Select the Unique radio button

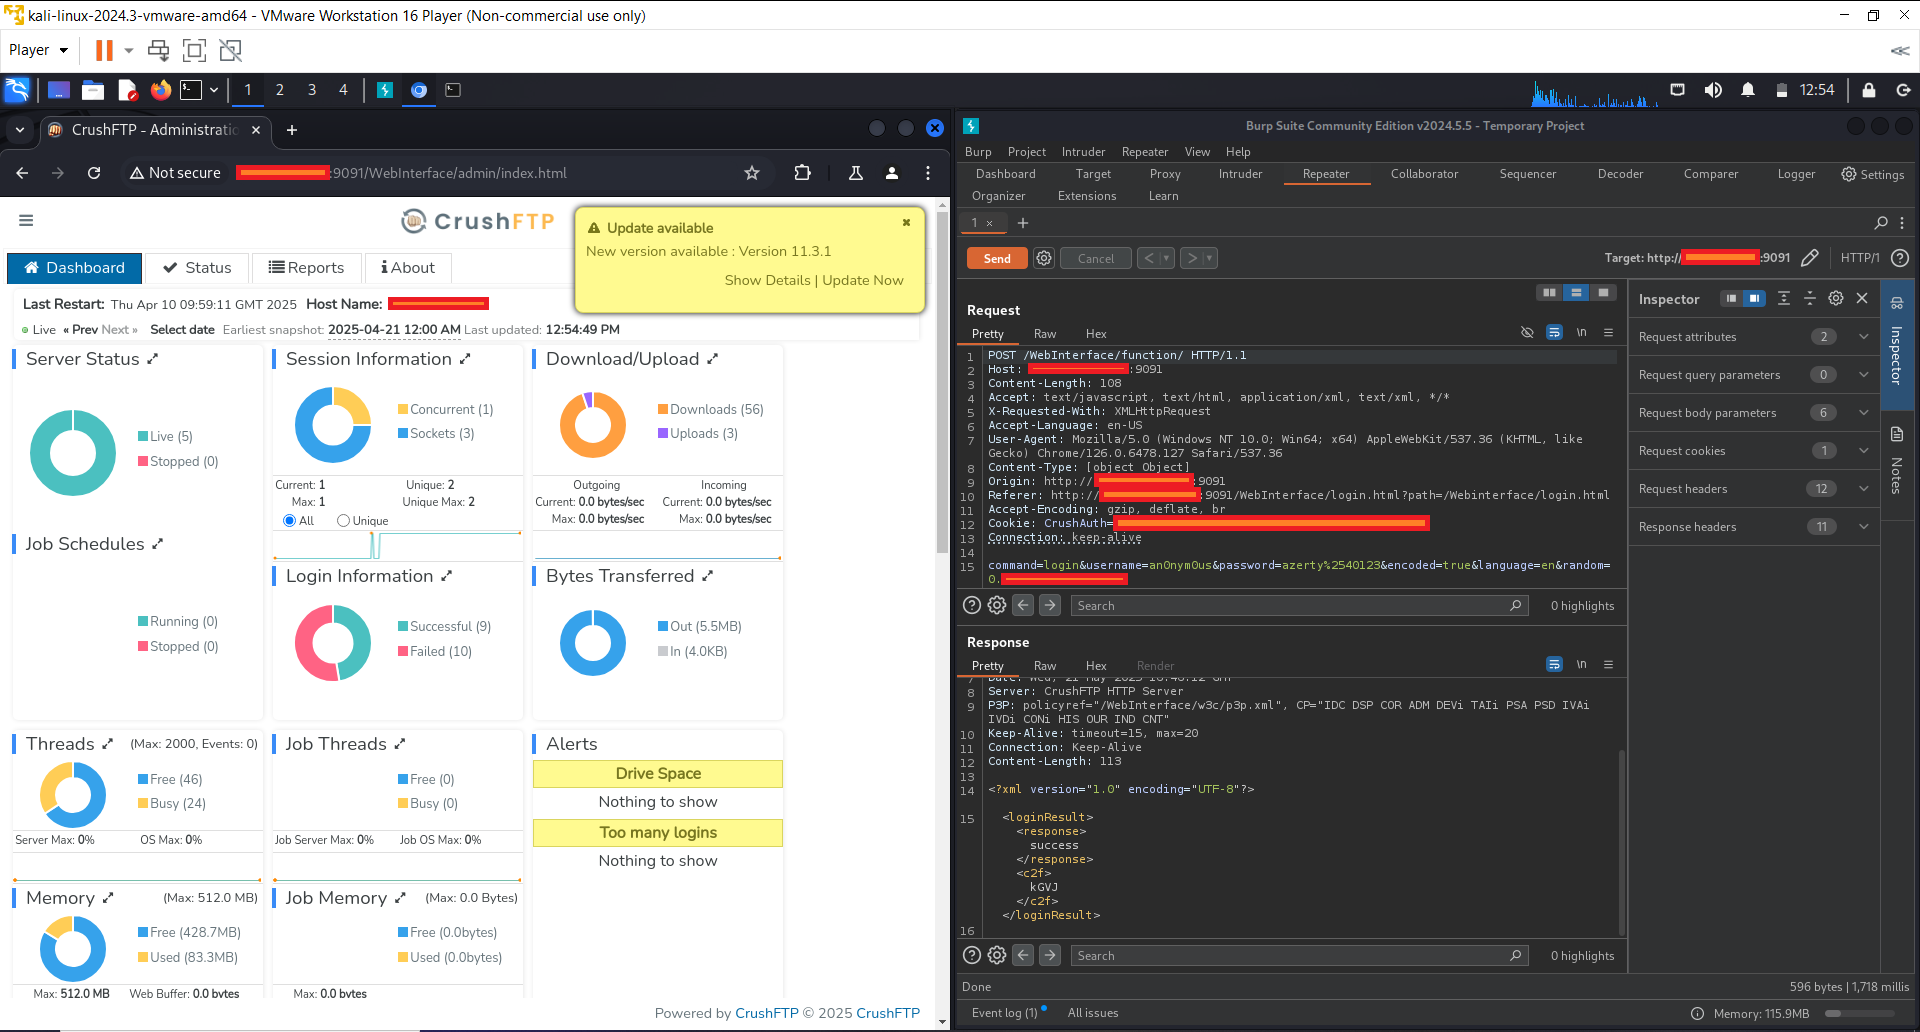(344, 521)
